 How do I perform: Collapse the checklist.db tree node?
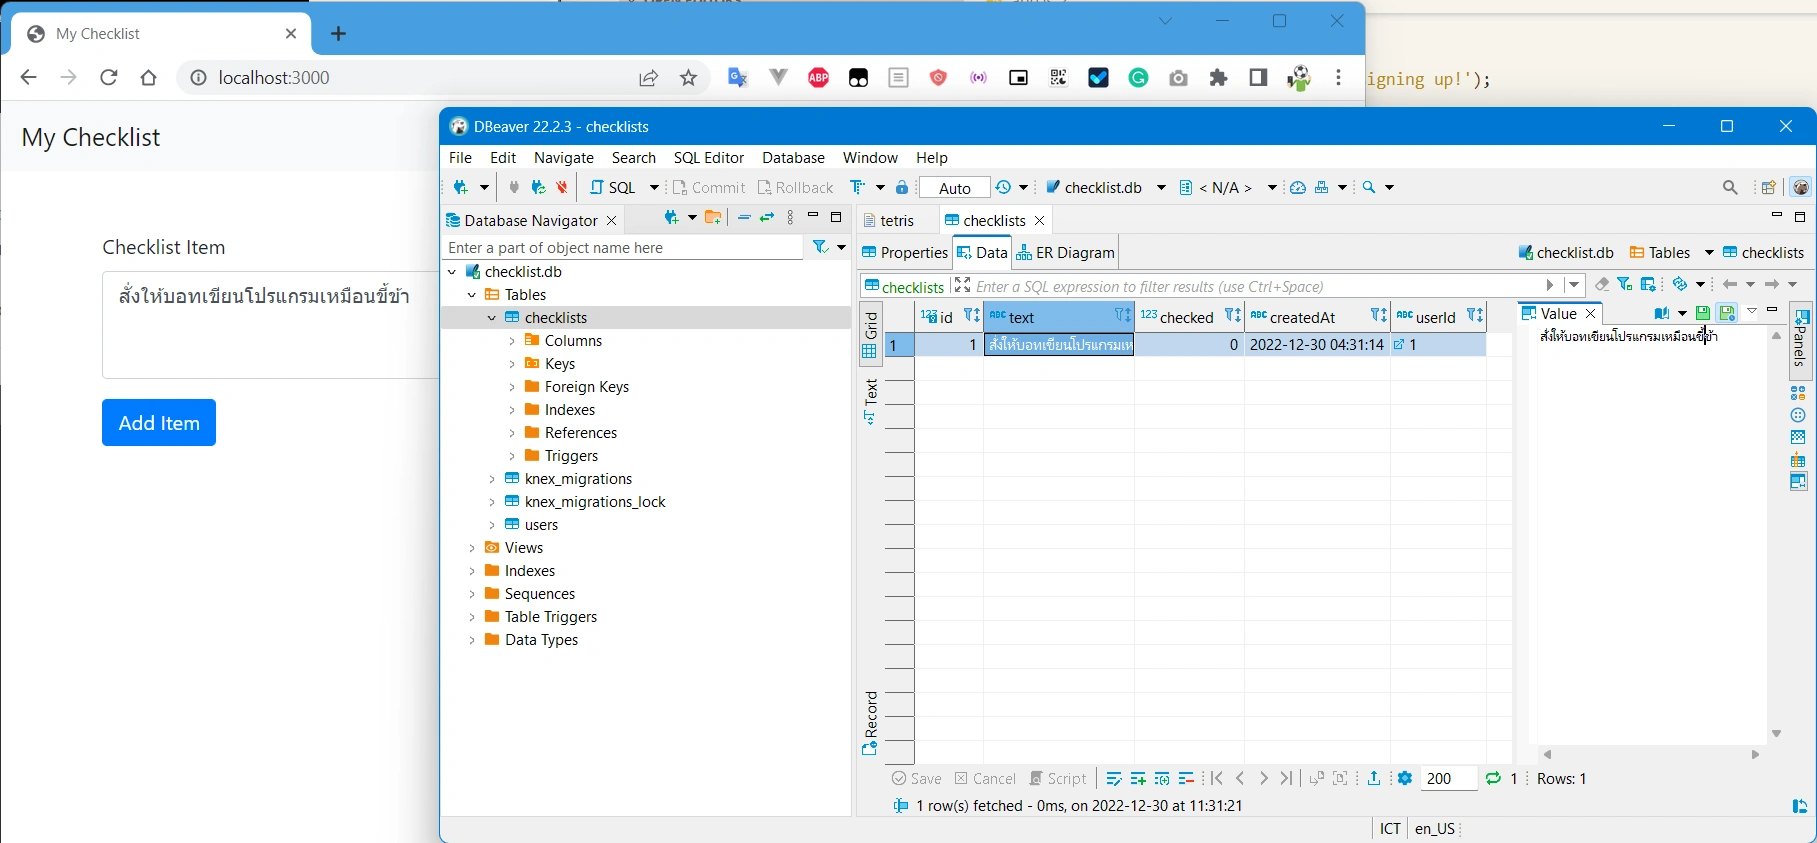tap(452, 272)
